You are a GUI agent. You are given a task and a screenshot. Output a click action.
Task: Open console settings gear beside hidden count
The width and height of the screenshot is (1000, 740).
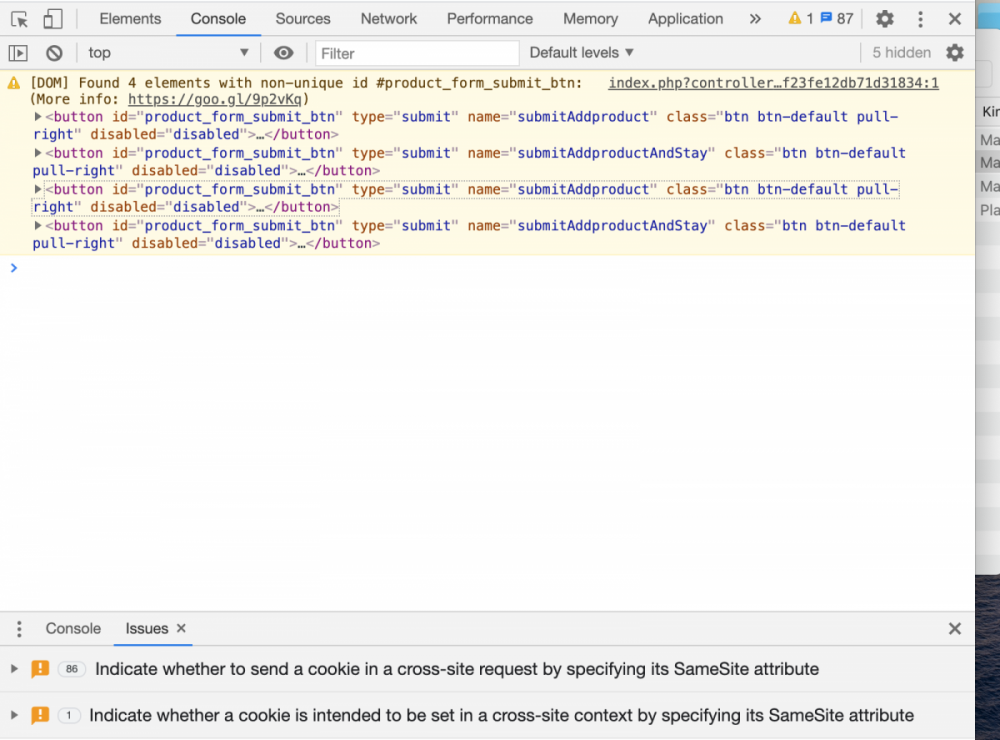pos(955,53)
